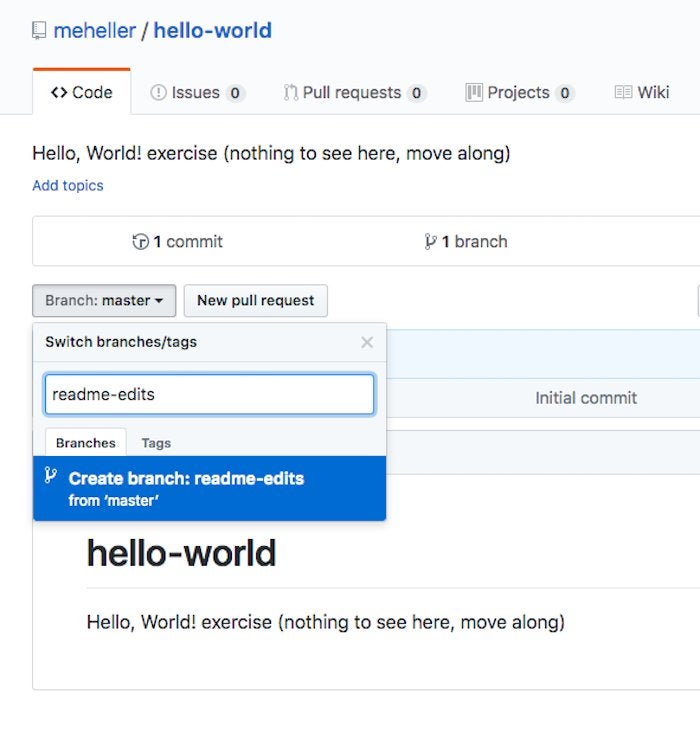Click the Projects count badge
The height and width of the screenshot is (733, 700).
[565, 93]
